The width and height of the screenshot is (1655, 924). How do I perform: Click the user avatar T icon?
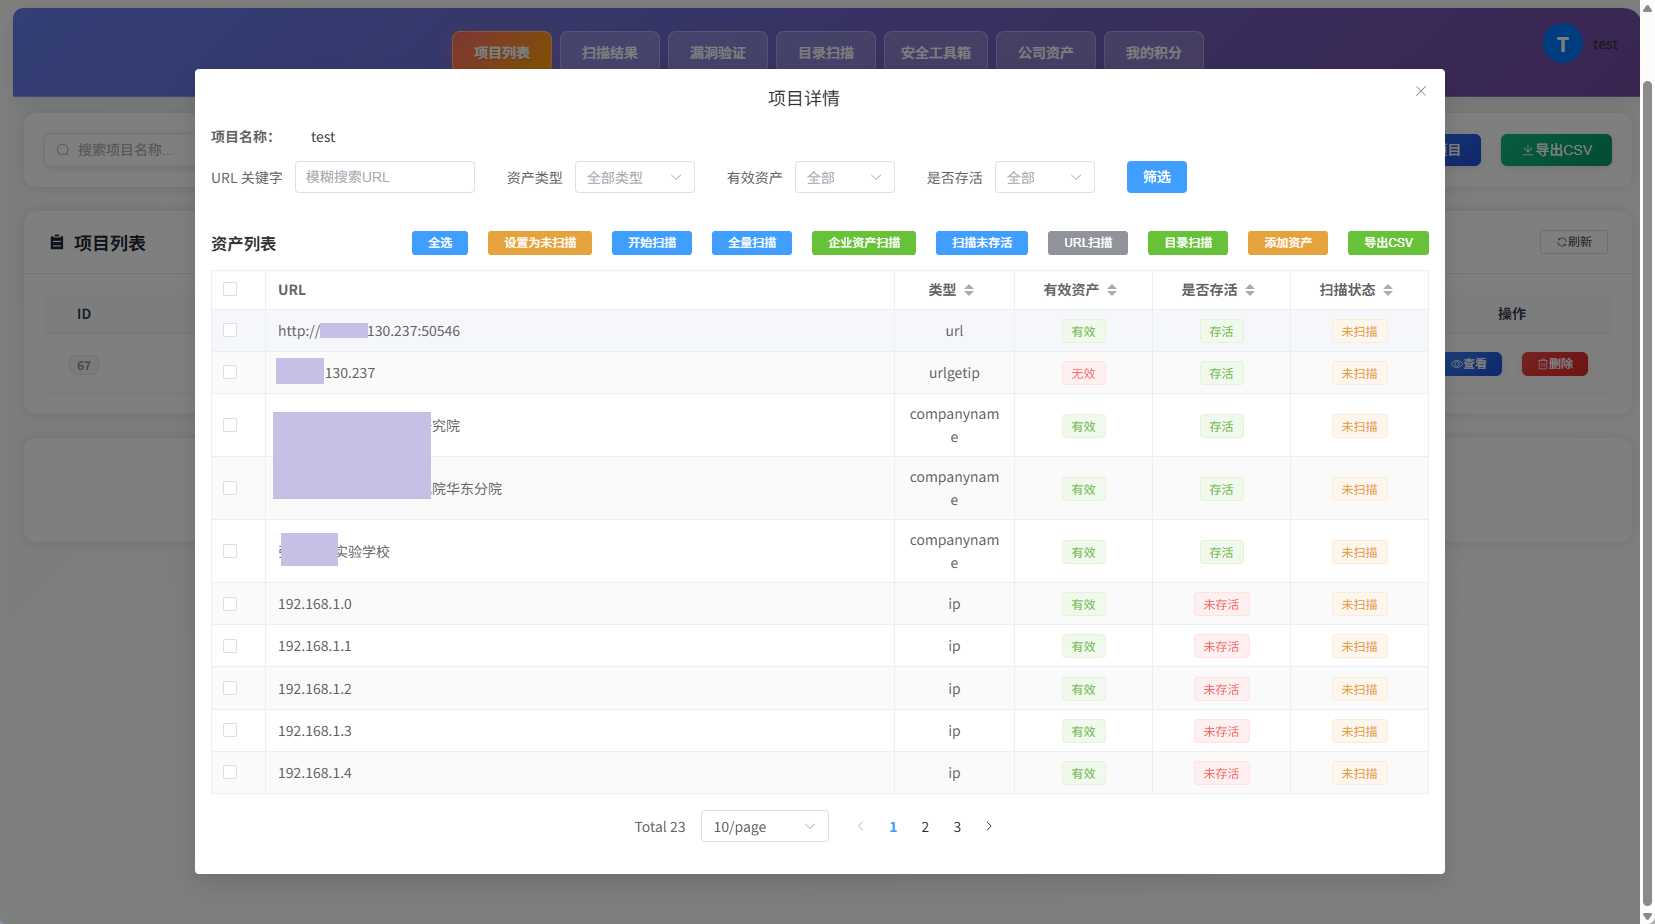click(1562, 44)
